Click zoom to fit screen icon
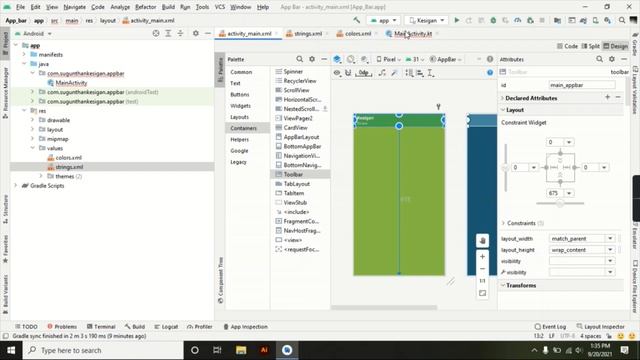Screen dimensions: 640x360 click(x=482, y=293)
